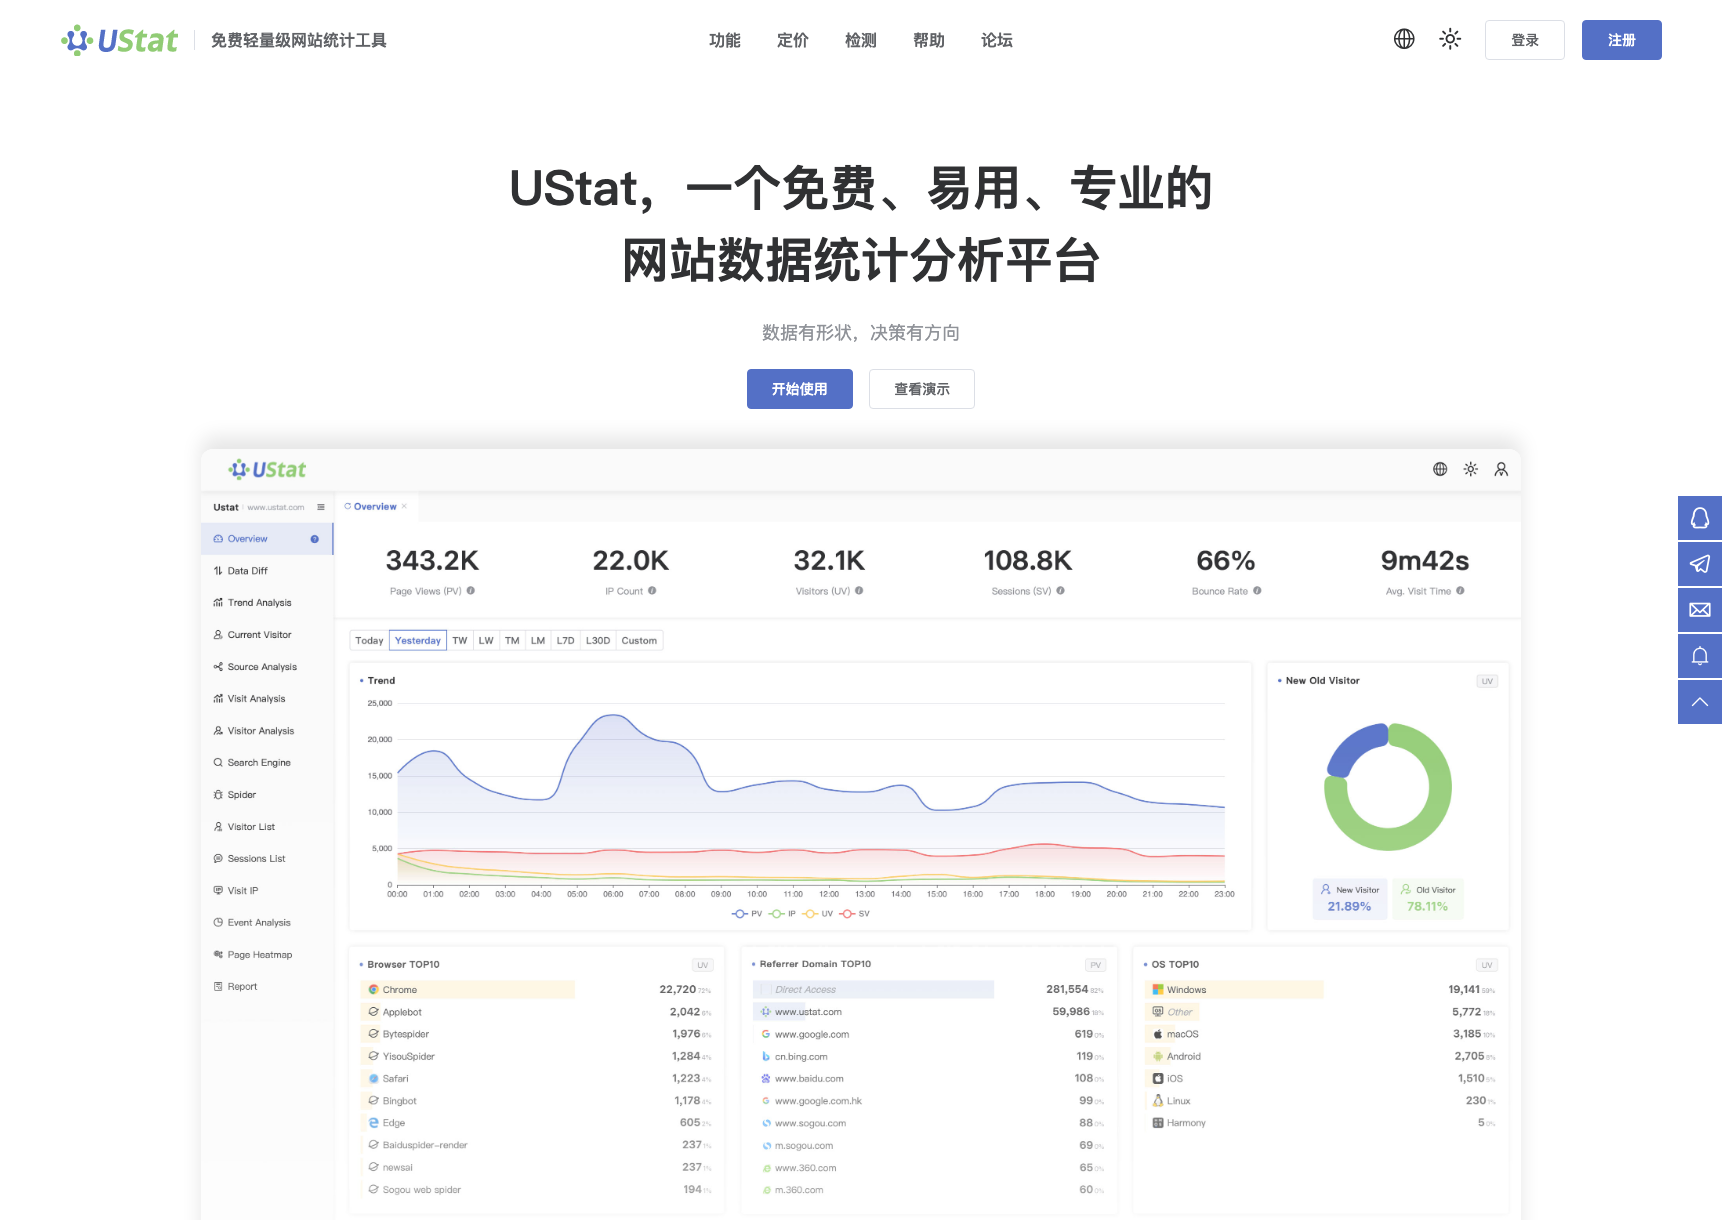Open QQ contact floating side icon
Screen dimensions: 1722x1220
(1700, 518)
